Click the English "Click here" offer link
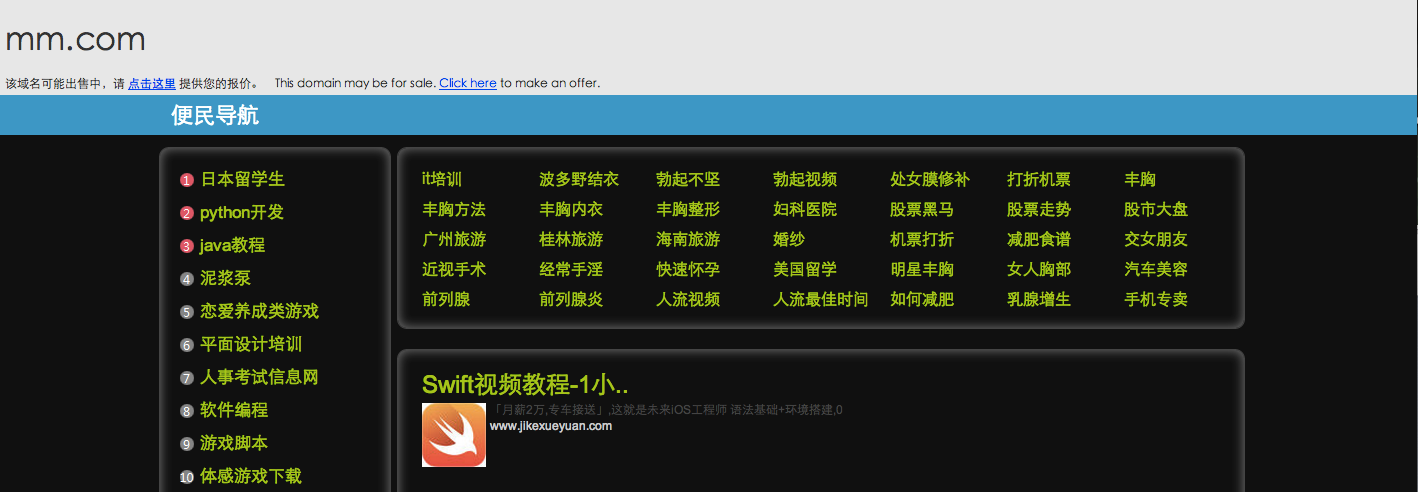This screenshot has height=492, width=1418. coord(467,83)
